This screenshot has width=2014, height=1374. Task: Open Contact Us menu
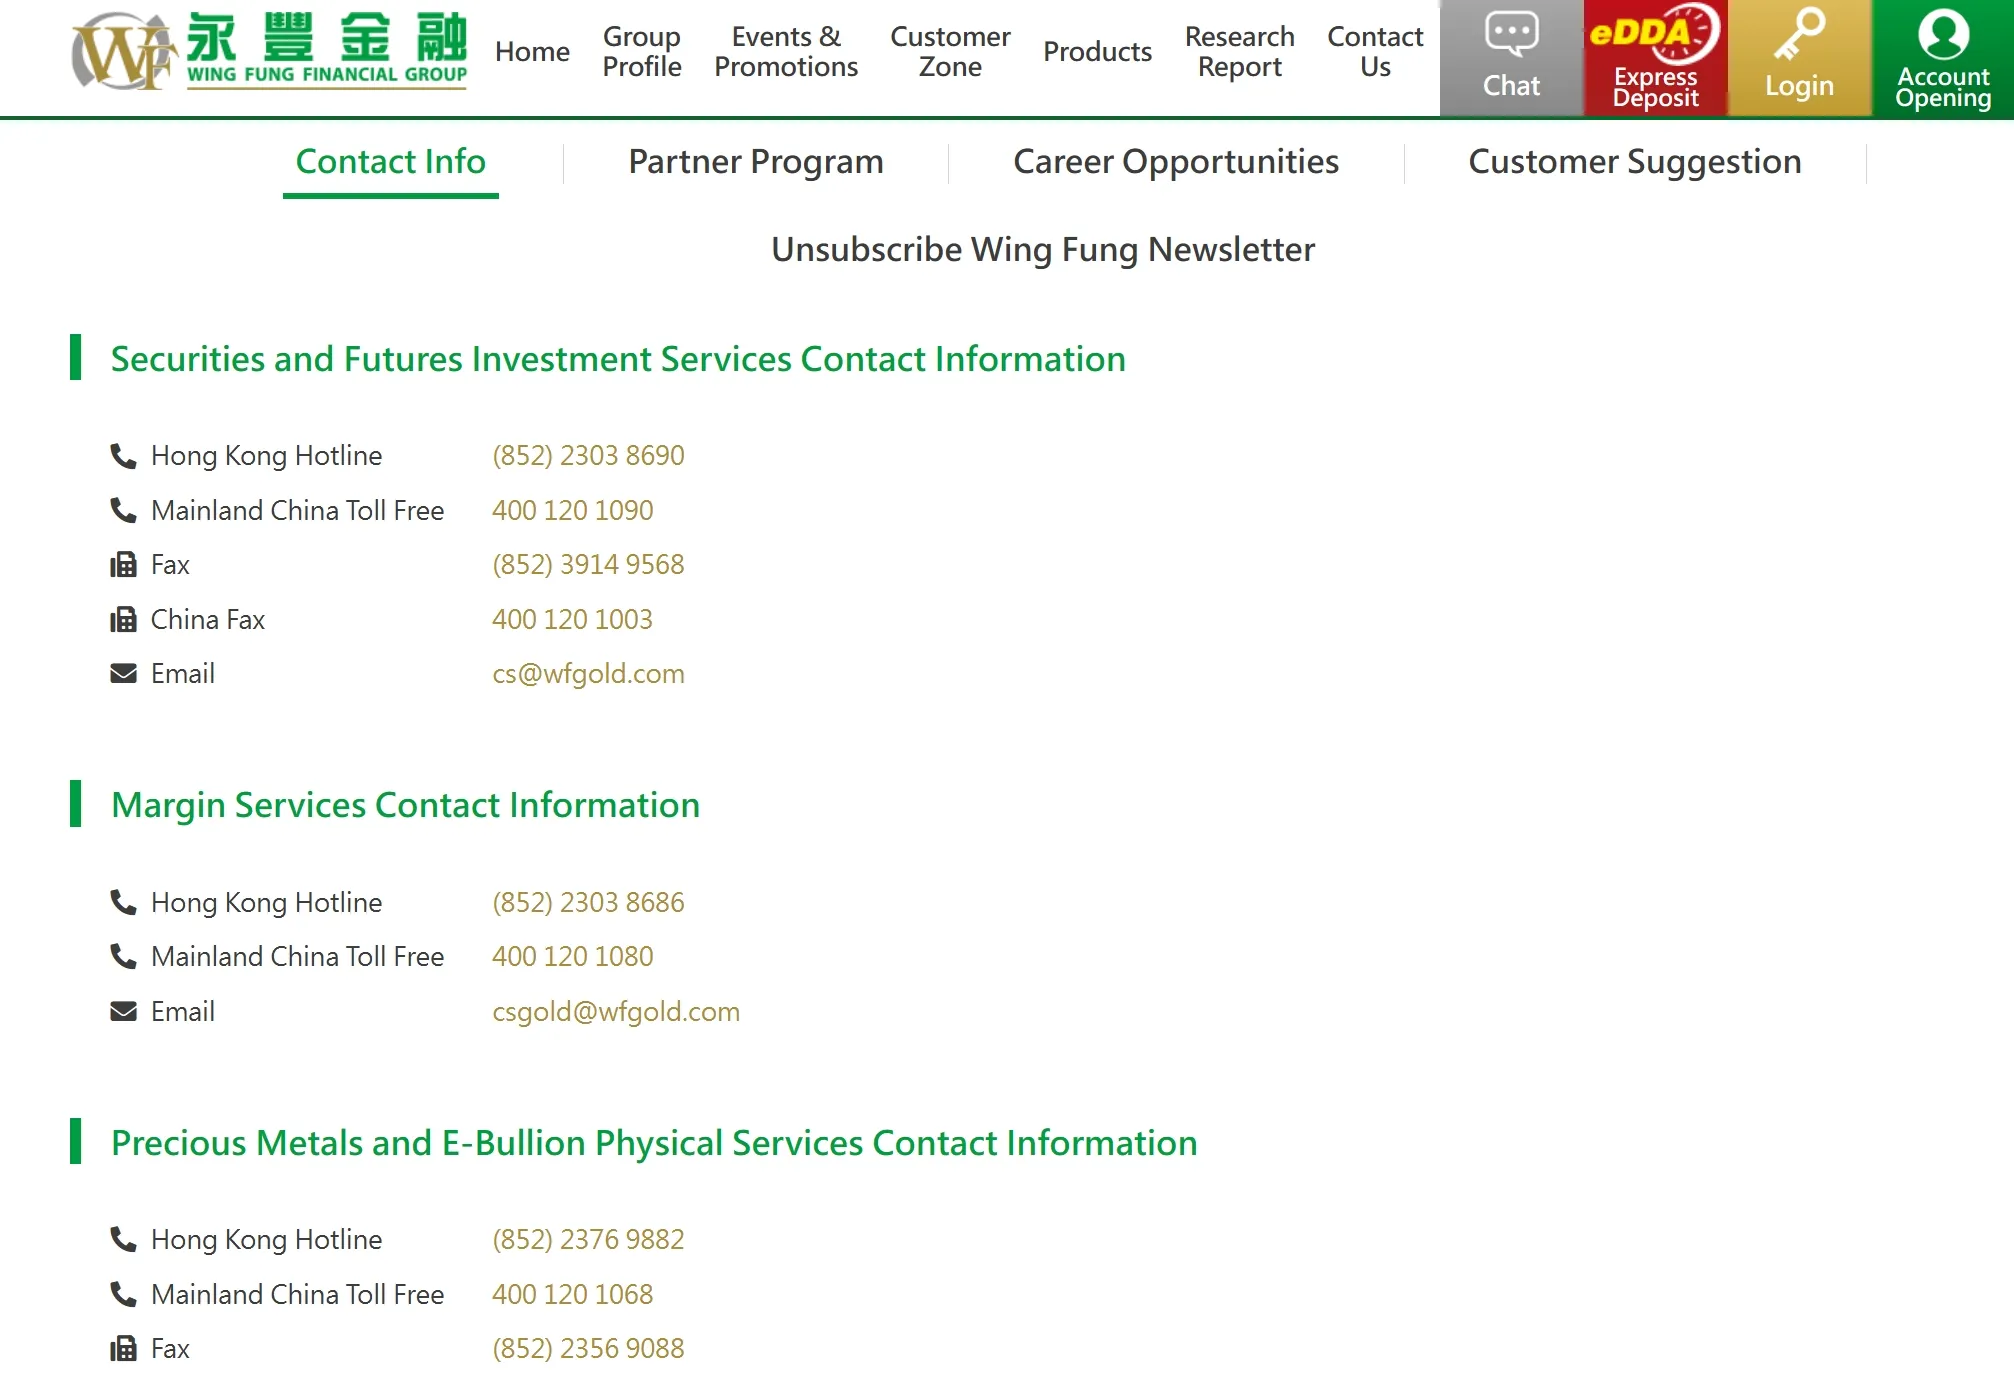pos(1375,52)
